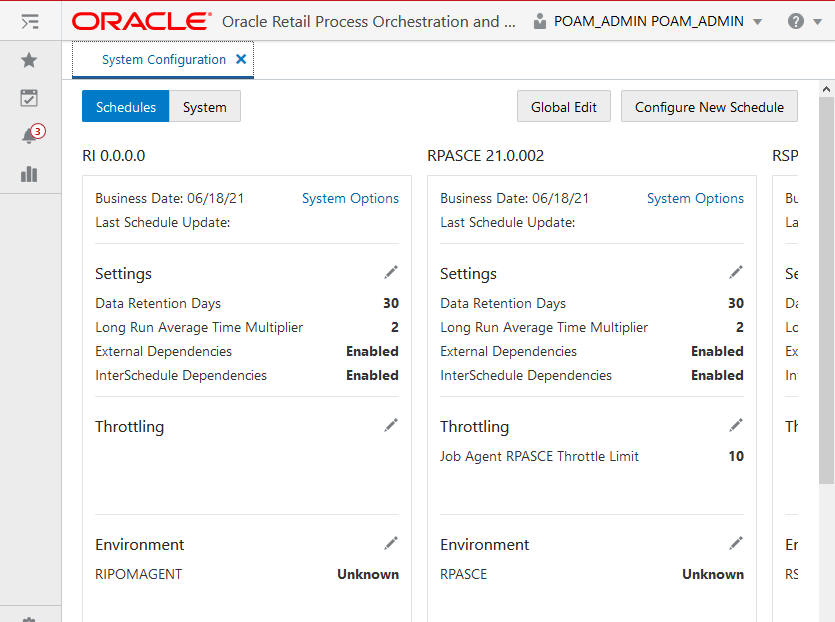
Task: Open the Reports bar chart icon
Action: point(29,174)
